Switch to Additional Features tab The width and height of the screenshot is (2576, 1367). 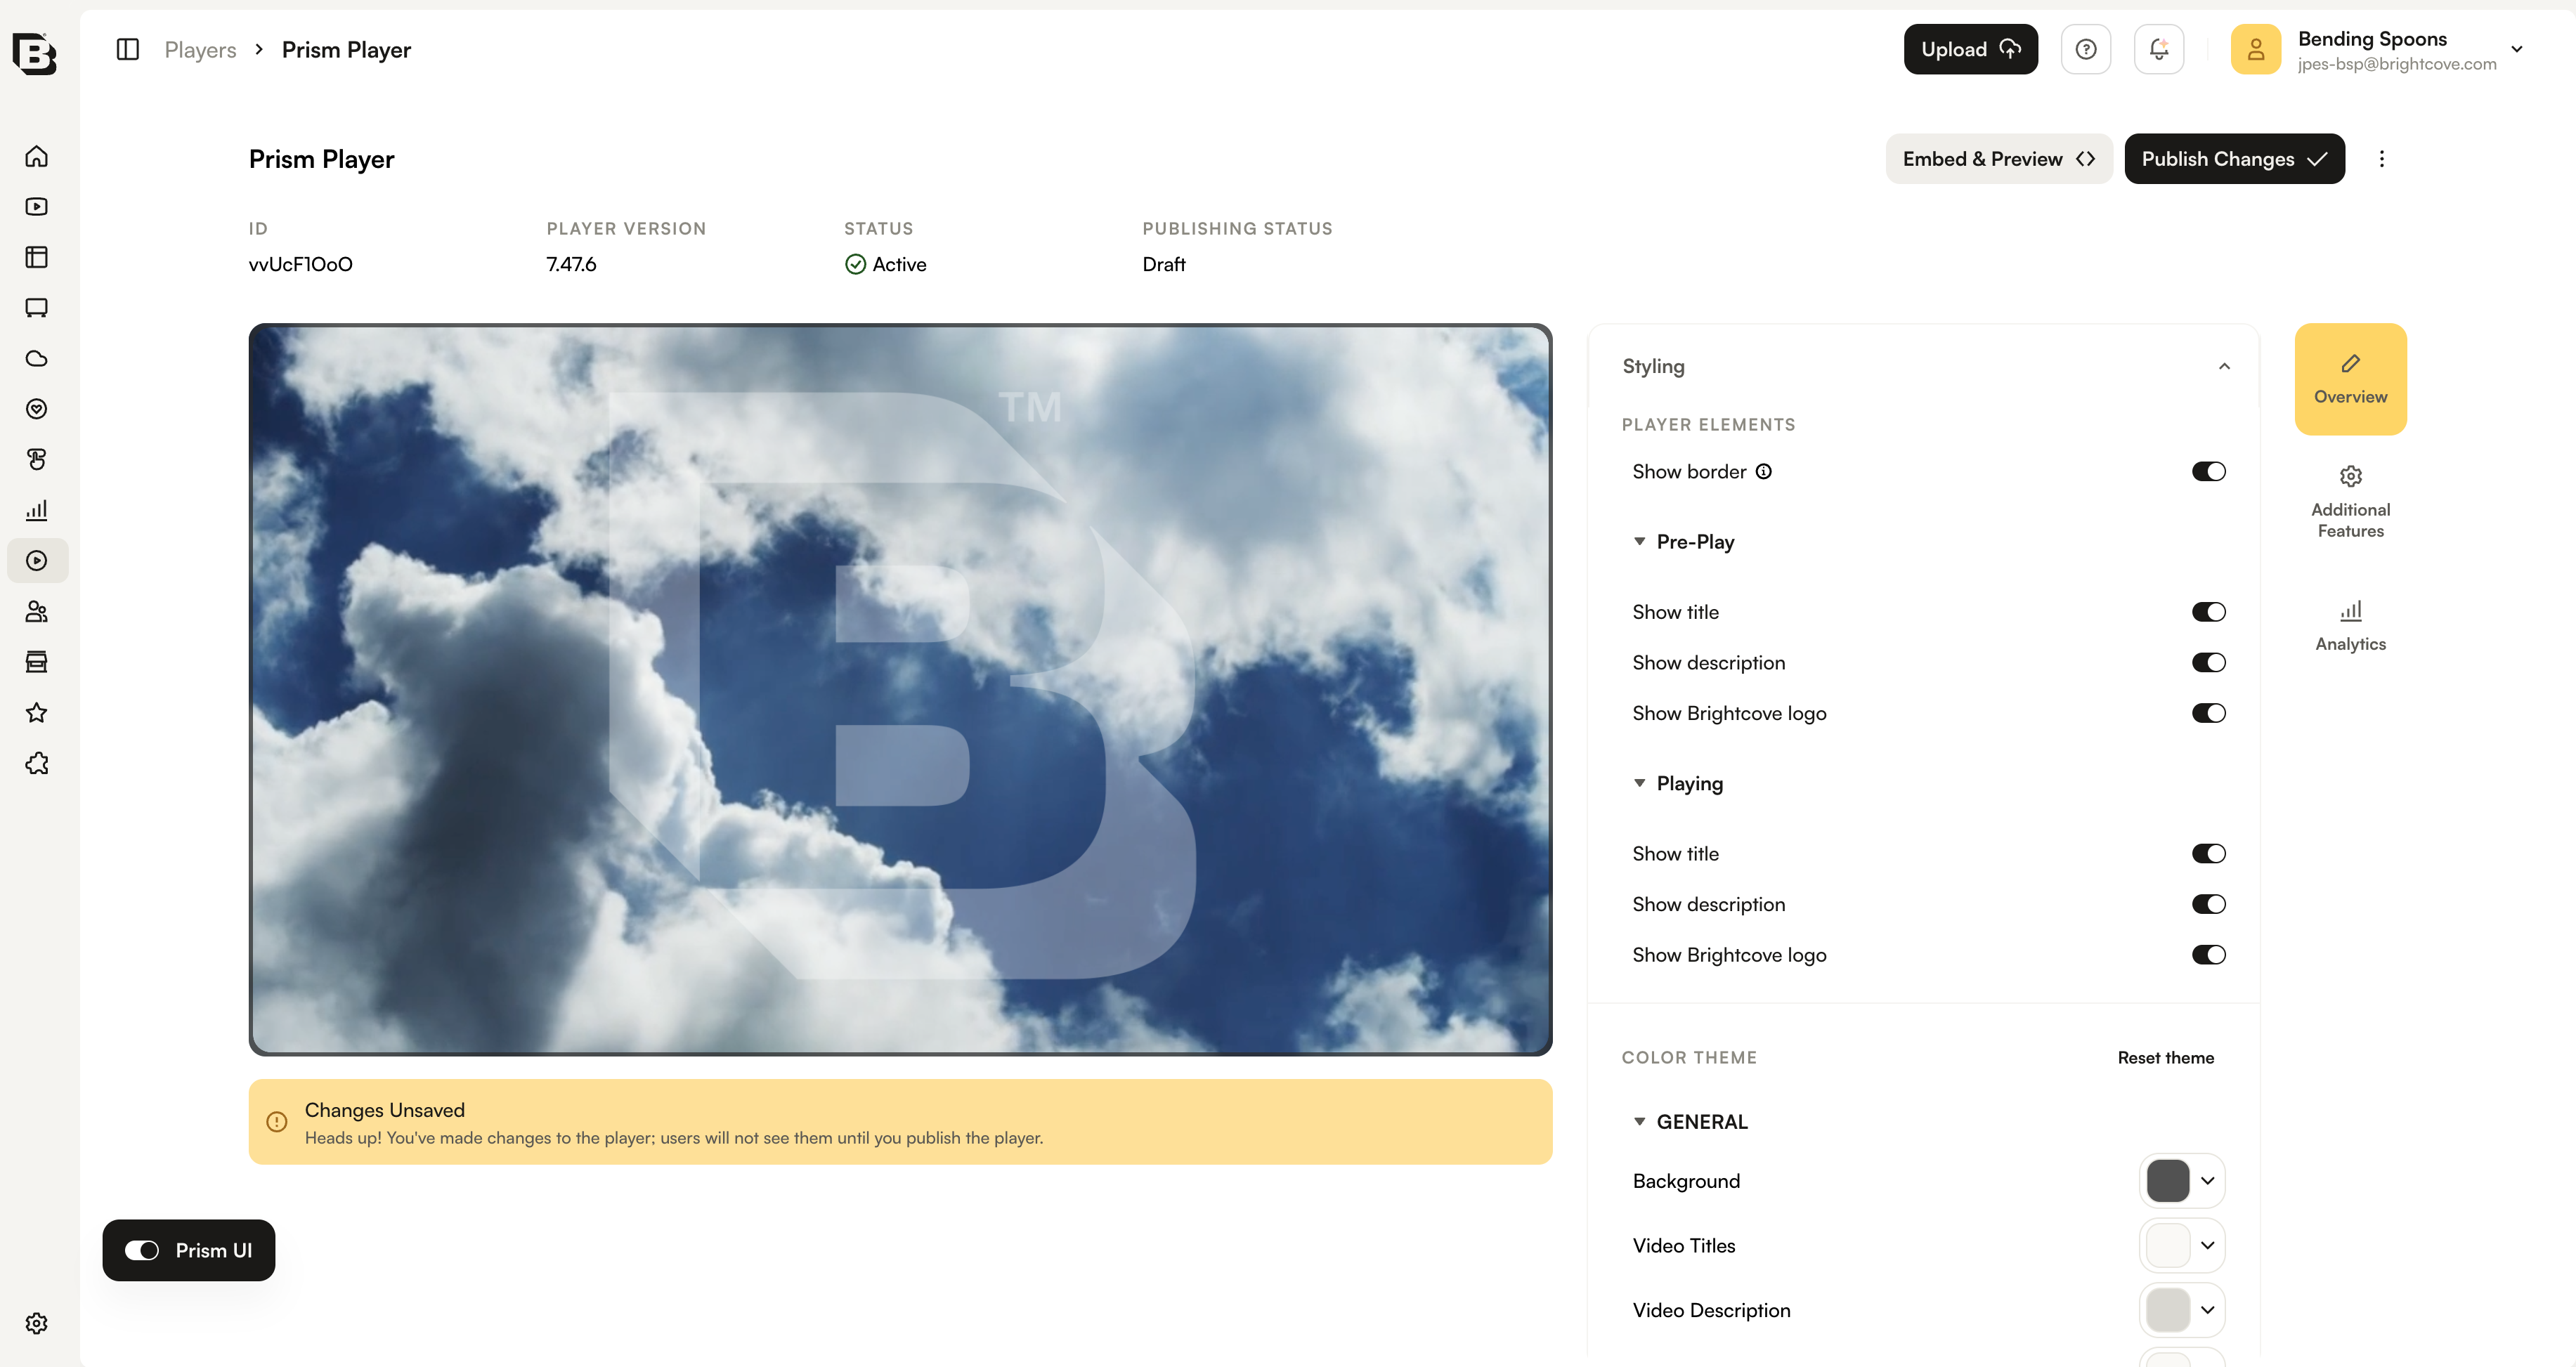[2350, 502]
